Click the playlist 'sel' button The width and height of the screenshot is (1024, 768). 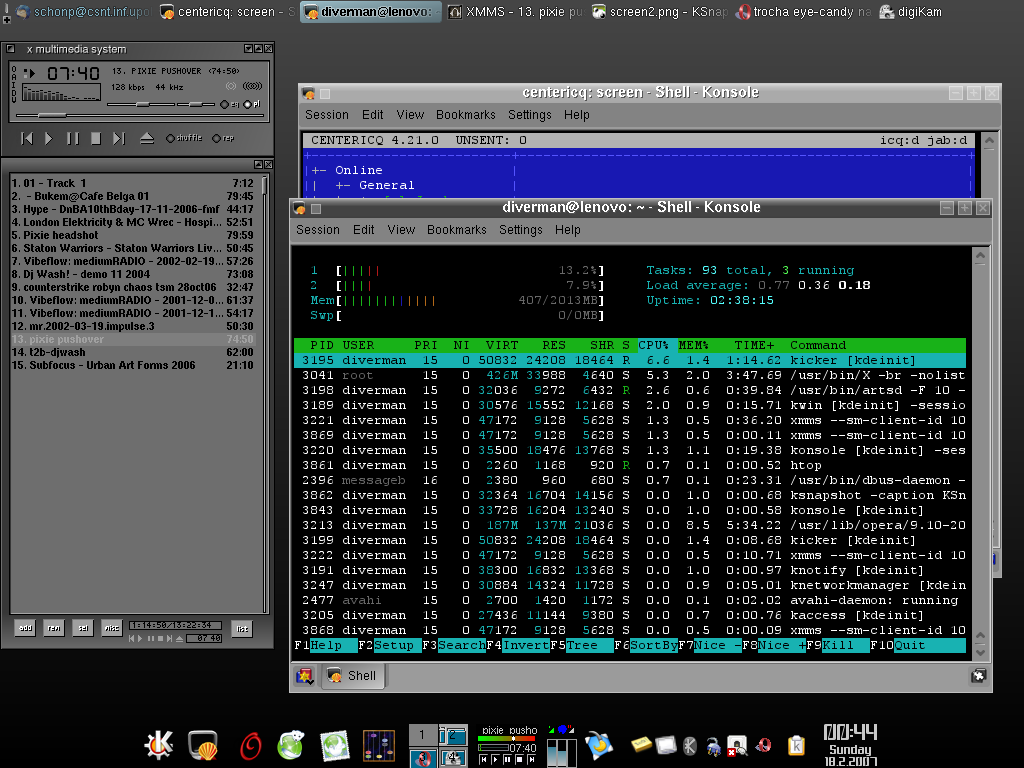pyautogui.click(x=83, y=628)
